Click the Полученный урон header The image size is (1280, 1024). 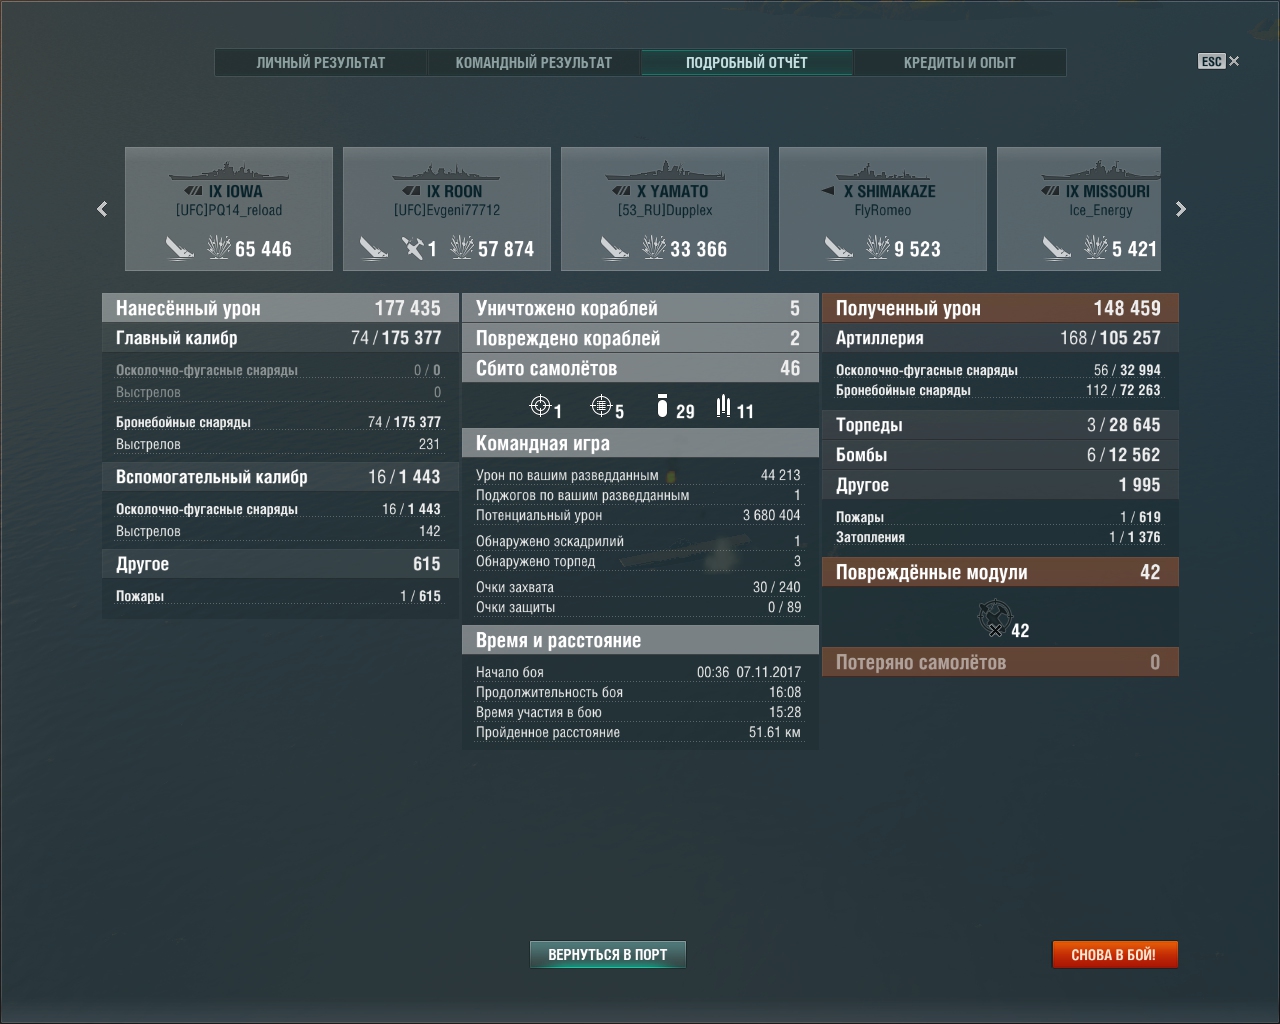tap(1000, 308)
